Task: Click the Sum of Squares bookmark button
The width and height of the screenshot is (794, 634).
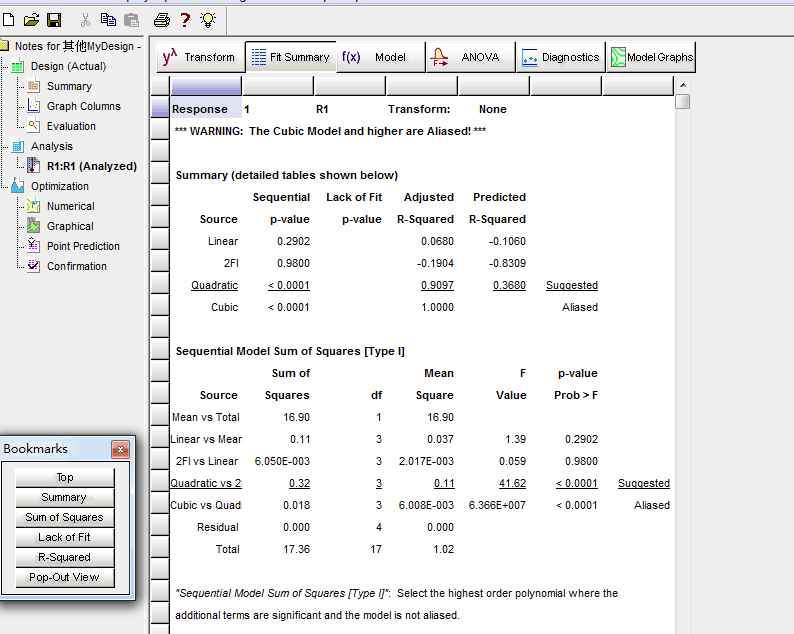Action: 65,517
